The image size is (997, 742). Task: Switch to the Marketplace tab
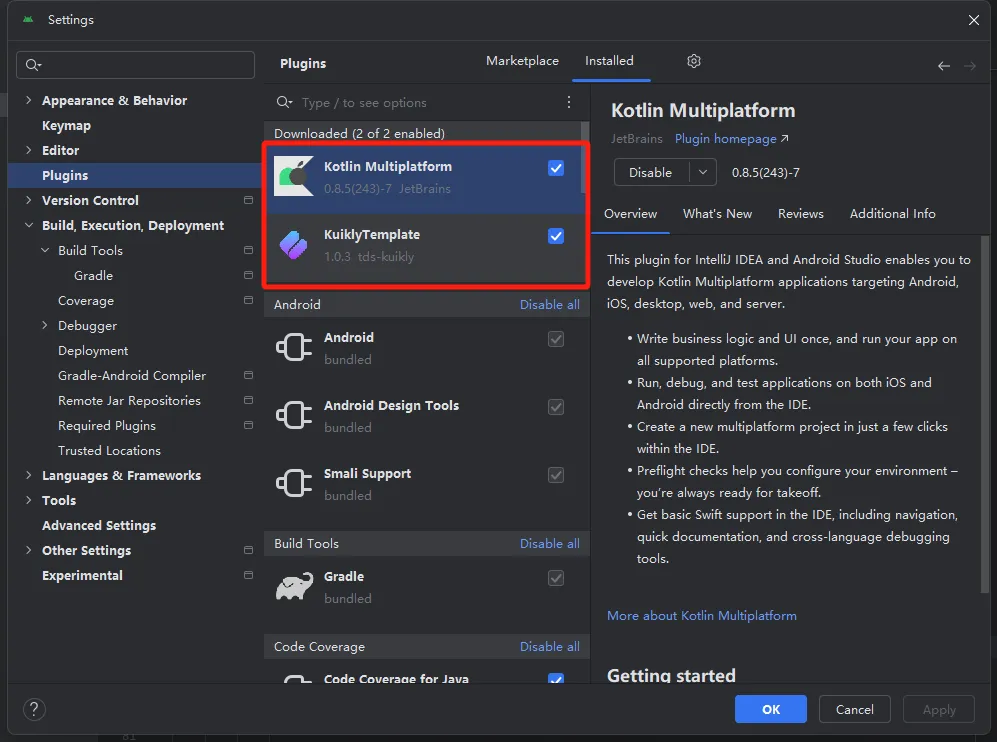tap(522, 61)
